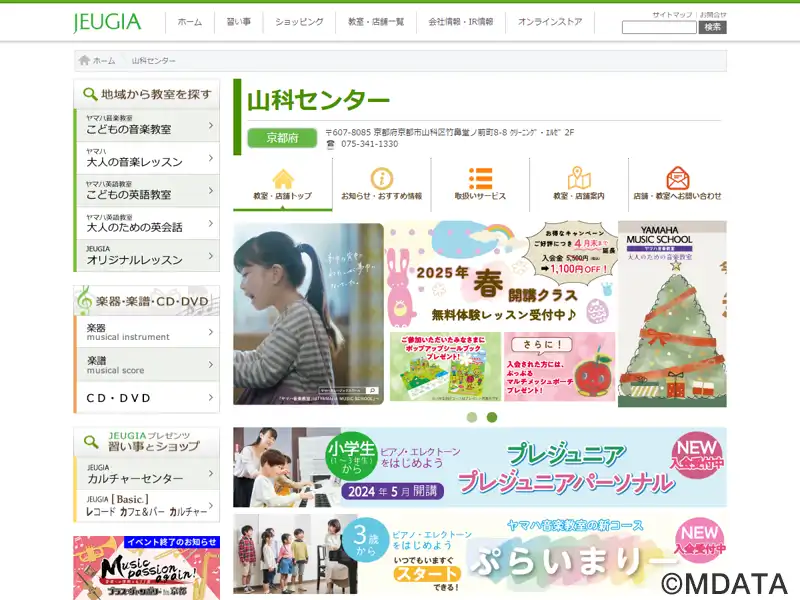800x600 pixels.
Task: Open the 教室・店舗案内 map icon
Action: 579,178
